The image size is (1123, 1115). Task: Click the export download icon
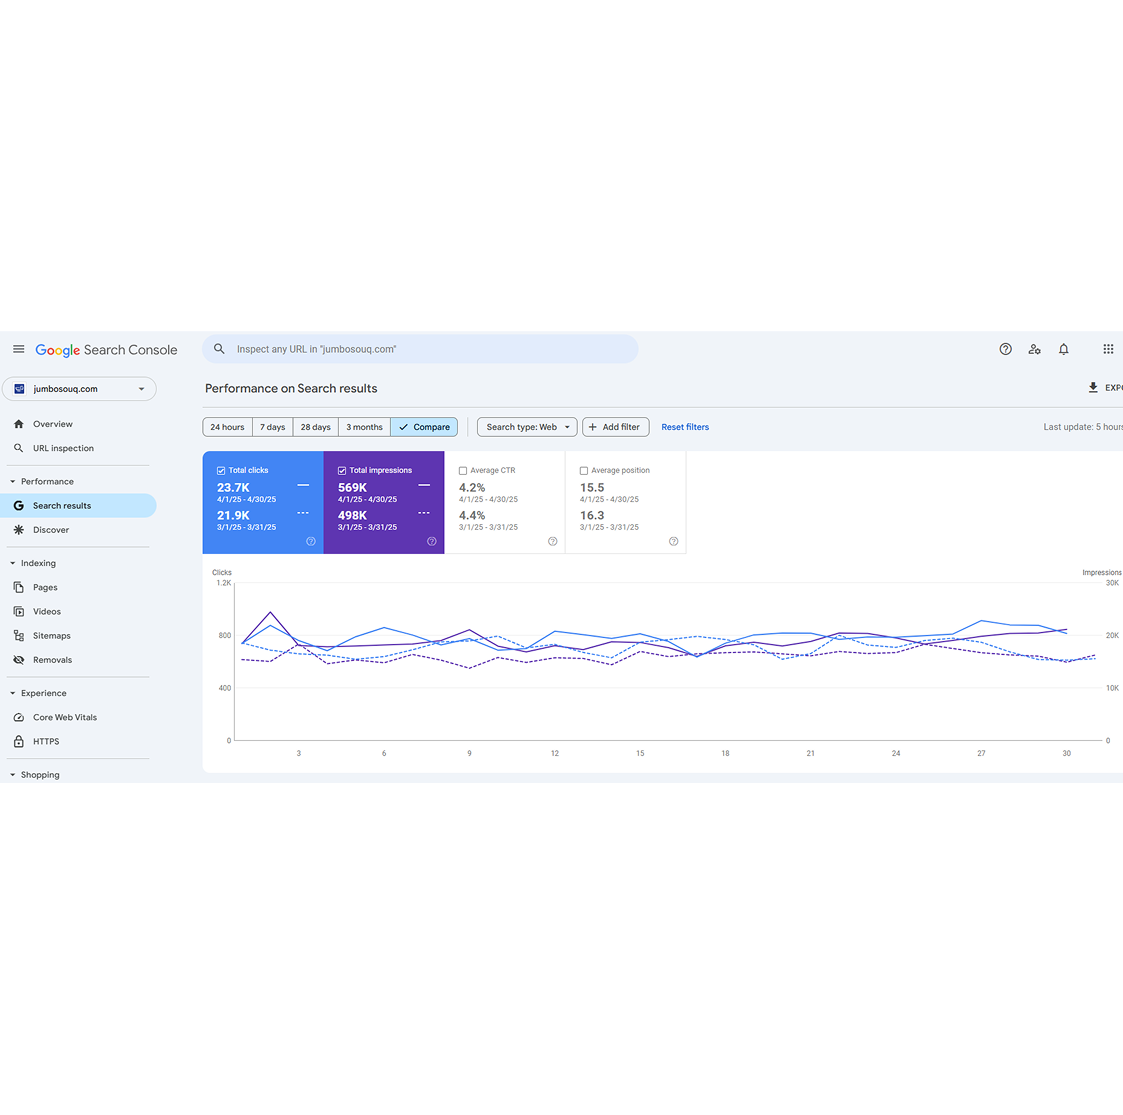[x=1093, y=388]
